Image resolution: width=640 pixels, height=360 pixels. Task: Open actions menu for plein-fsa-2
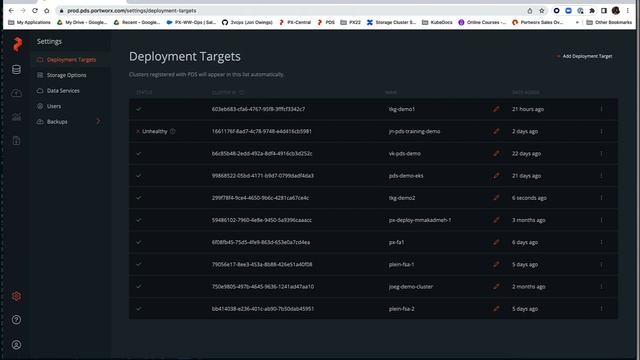[601, 309]
